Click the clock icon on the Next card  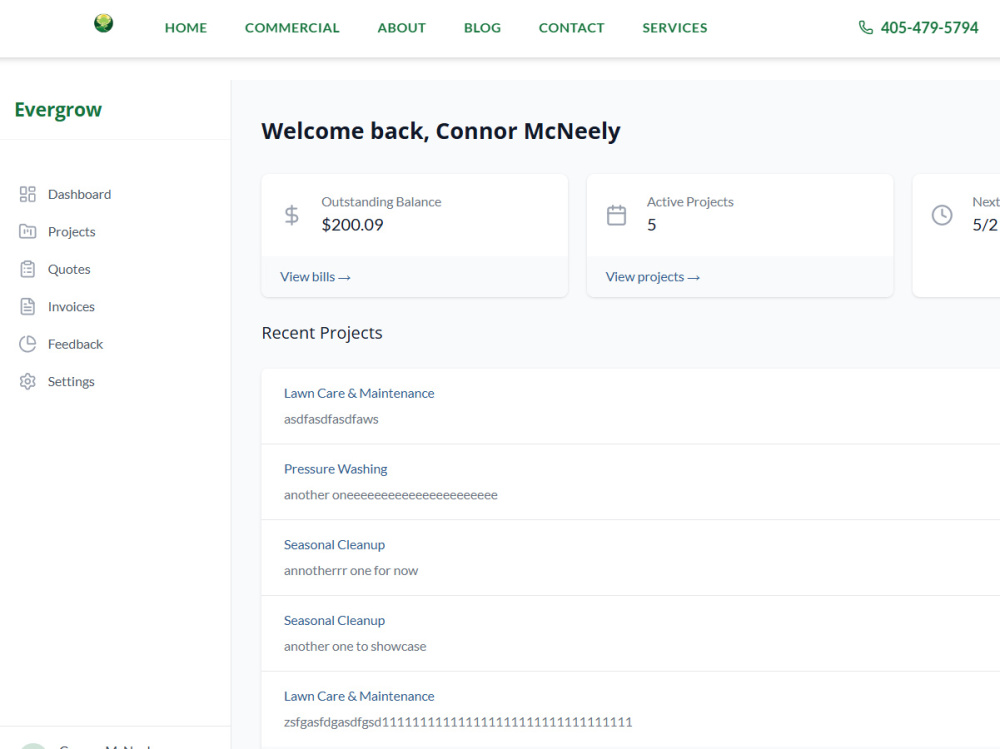pos(942,215)
